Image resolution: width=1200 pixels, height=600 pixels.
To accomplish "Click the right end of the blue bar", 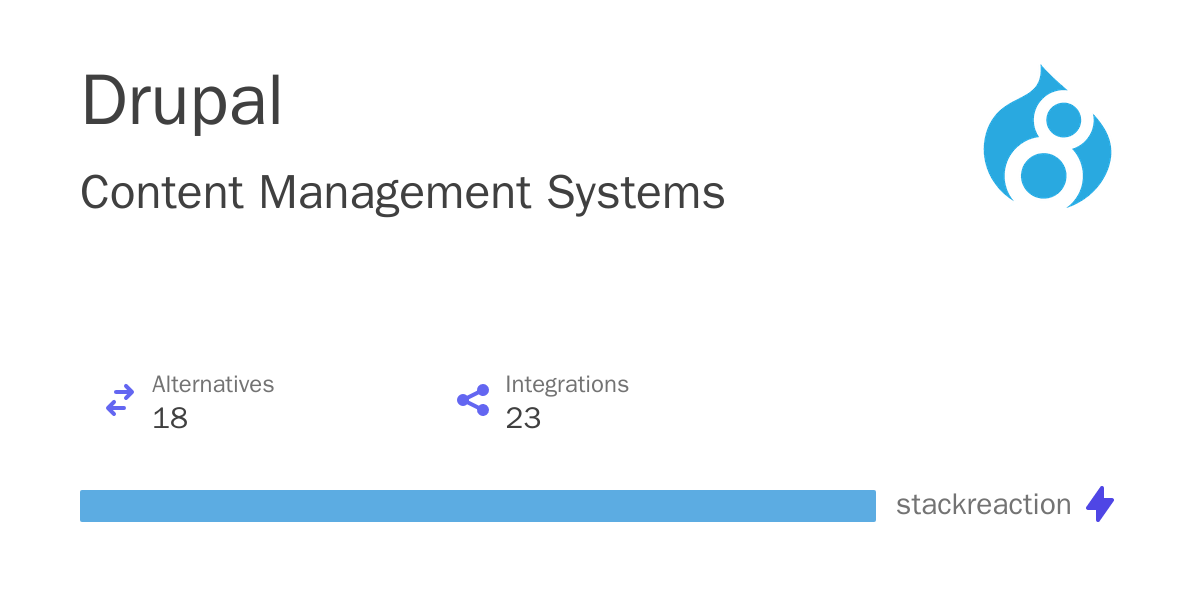I will point(868,506).
